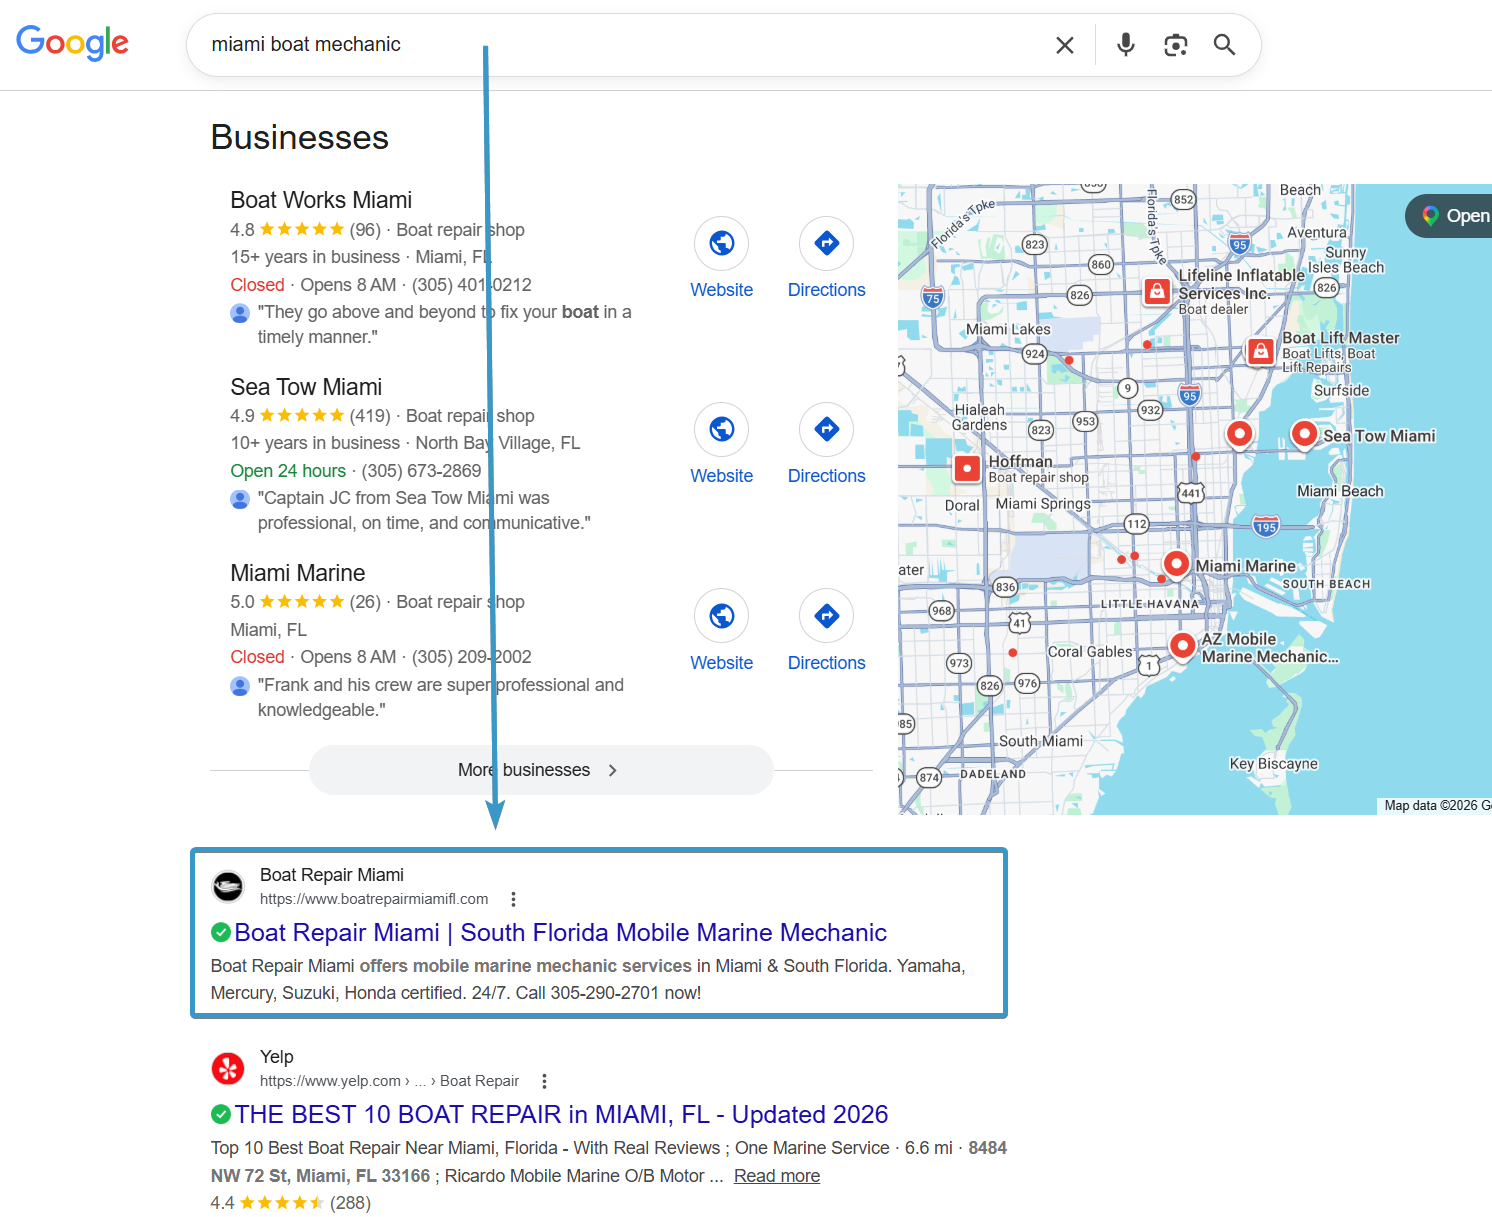
Task: Click the magnifying glass search icon
Action: pos(1224,44)
